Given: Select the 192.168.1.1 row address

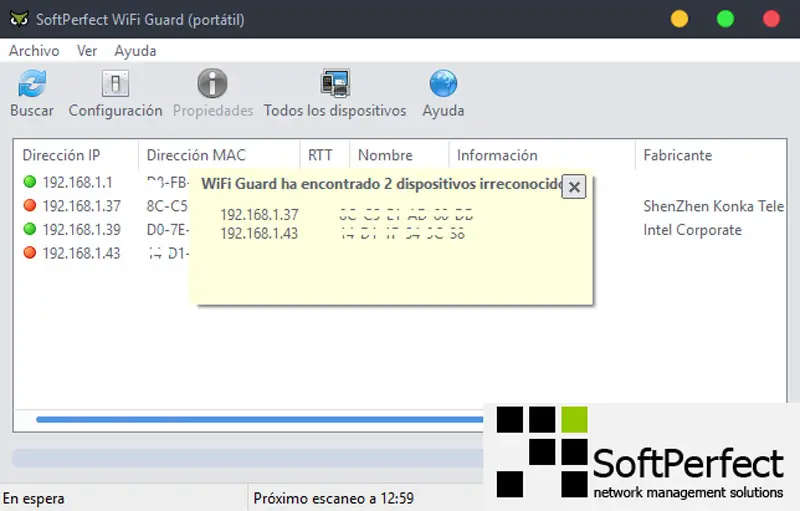Looking at the screenshot, I should coord(78,182).
